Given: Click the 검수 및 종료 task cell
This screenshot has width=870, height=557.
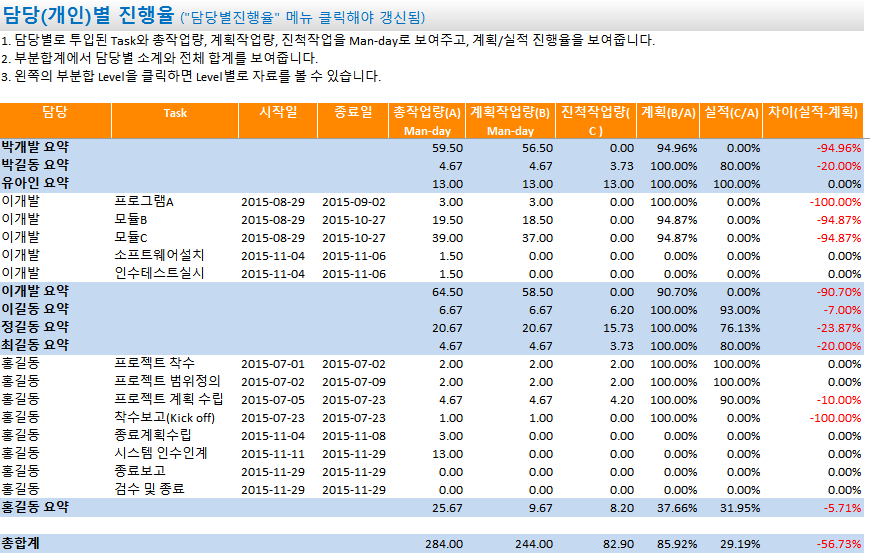Looking at the screenshot, I should 149,490.
